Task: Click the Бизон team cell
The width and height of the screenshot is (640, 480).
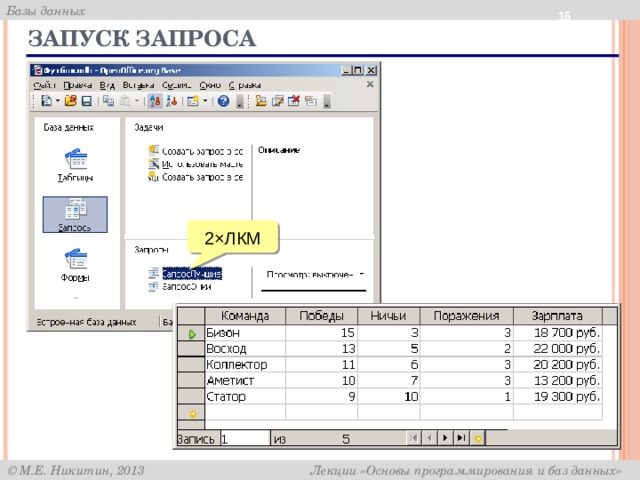Action: (x=245, y=333)
